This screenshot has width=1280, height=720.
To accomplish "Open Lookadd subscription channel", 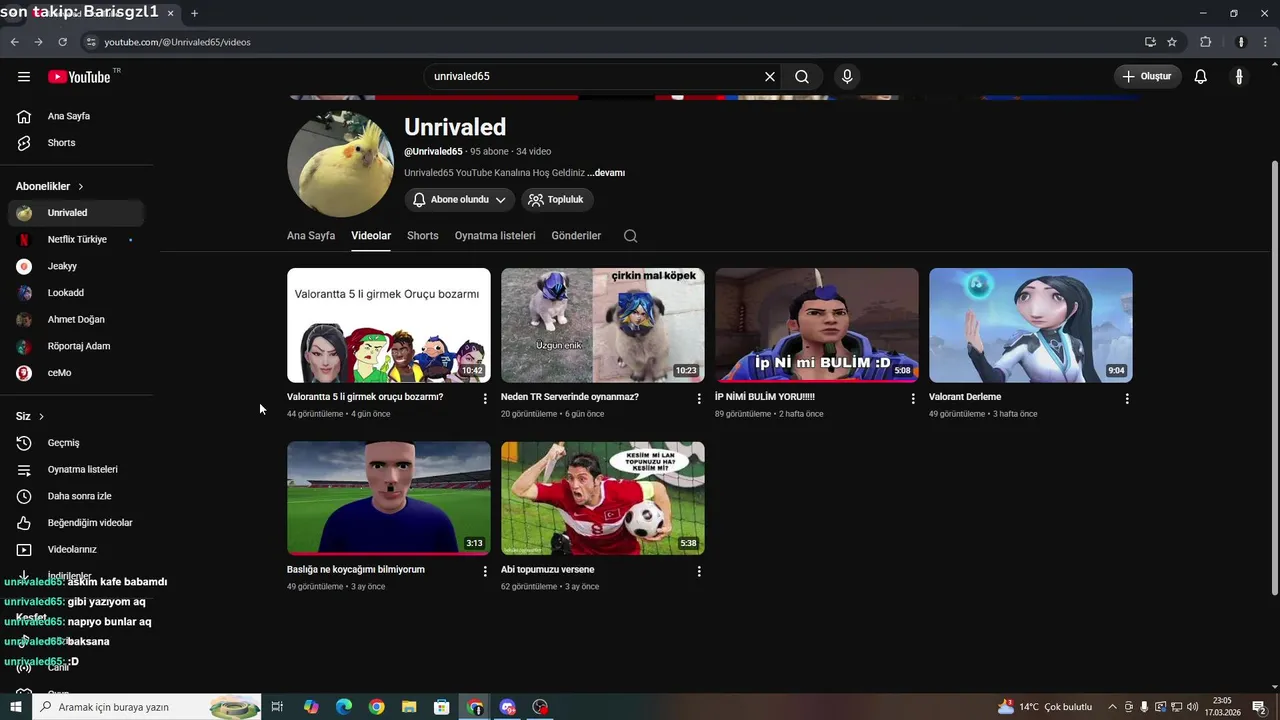I will point(76,293).
